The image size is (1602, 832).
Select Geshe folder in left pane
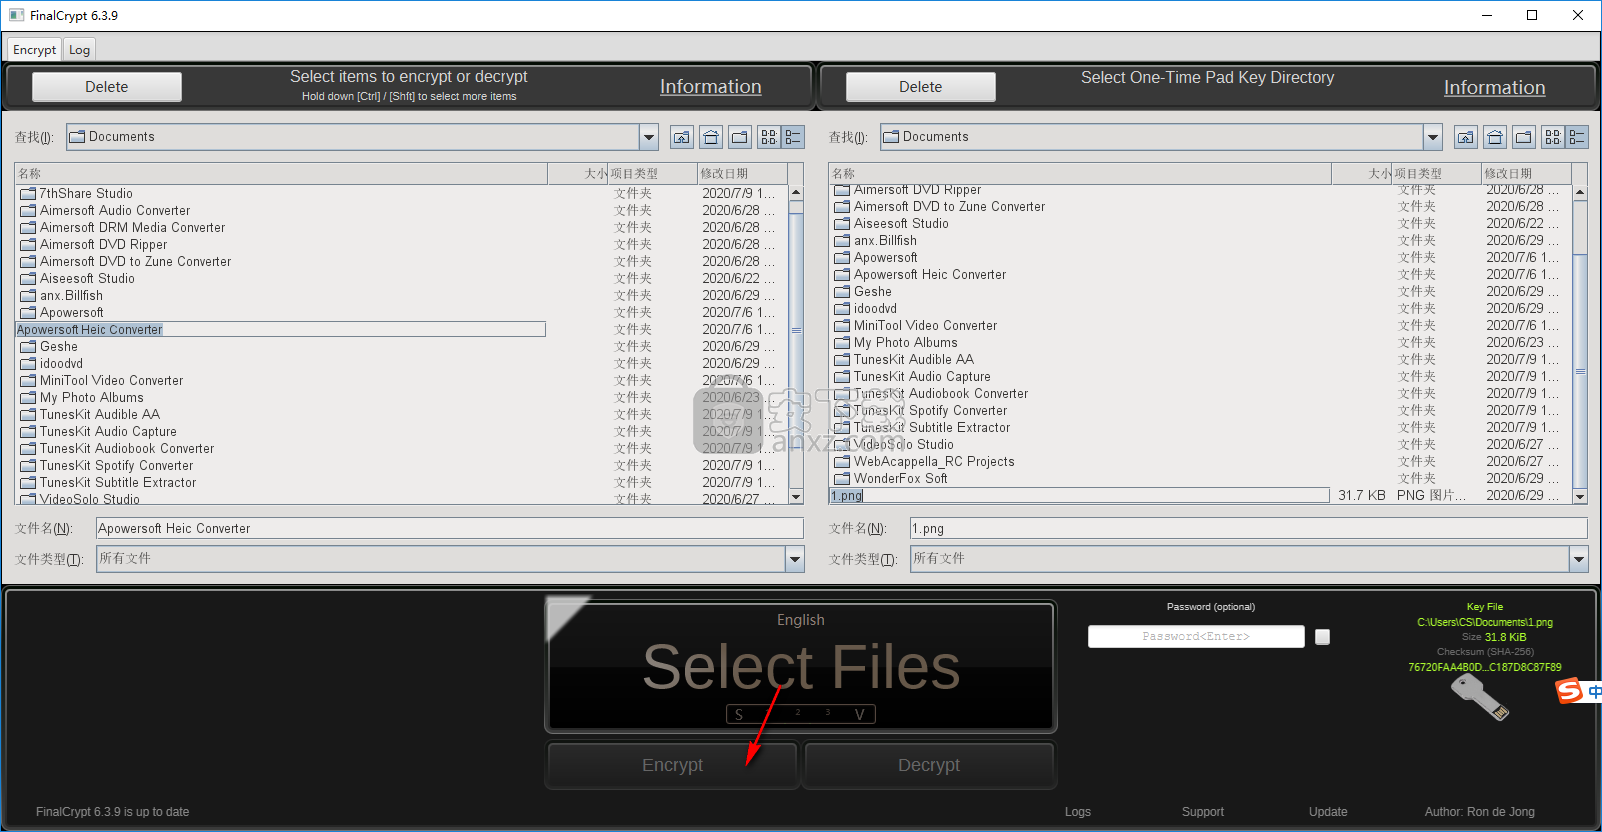(x=59, y=346)
